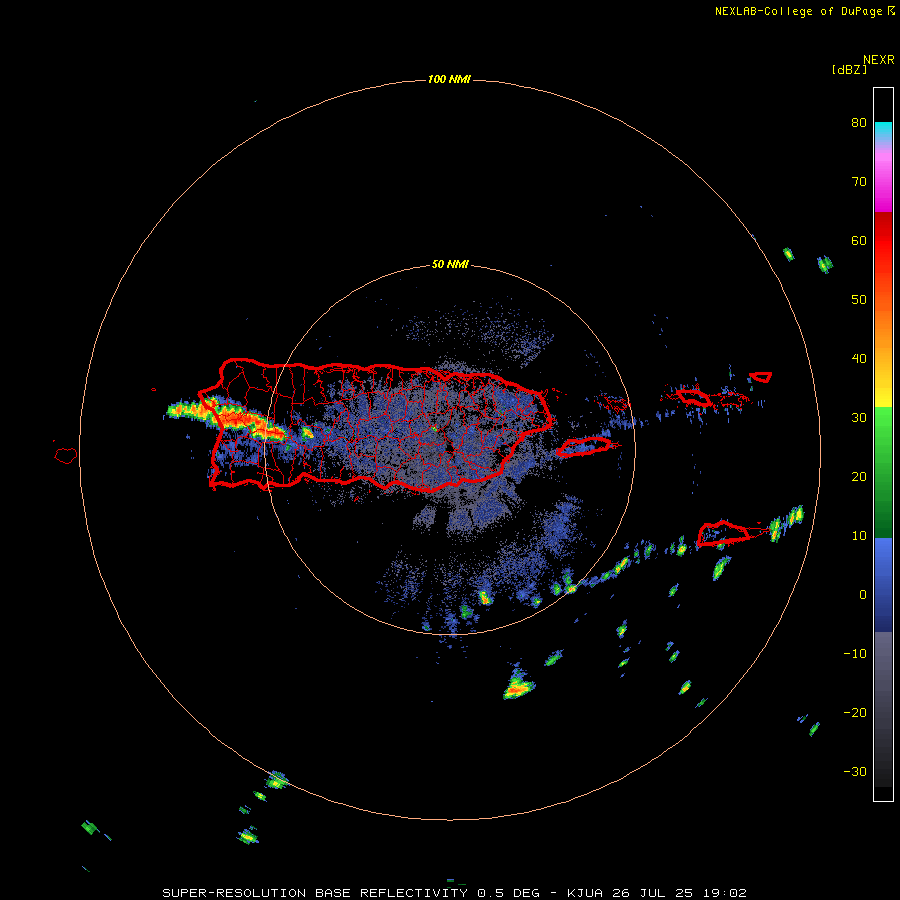
Task: Click the 50 value on the dBZ scale
Action: tap(859, 300)
